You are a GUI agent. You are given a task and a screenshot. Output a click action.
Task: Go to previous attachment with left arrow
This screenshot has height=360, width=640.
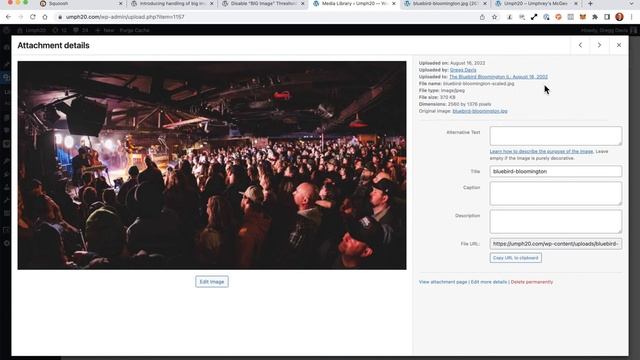point(580,45)
